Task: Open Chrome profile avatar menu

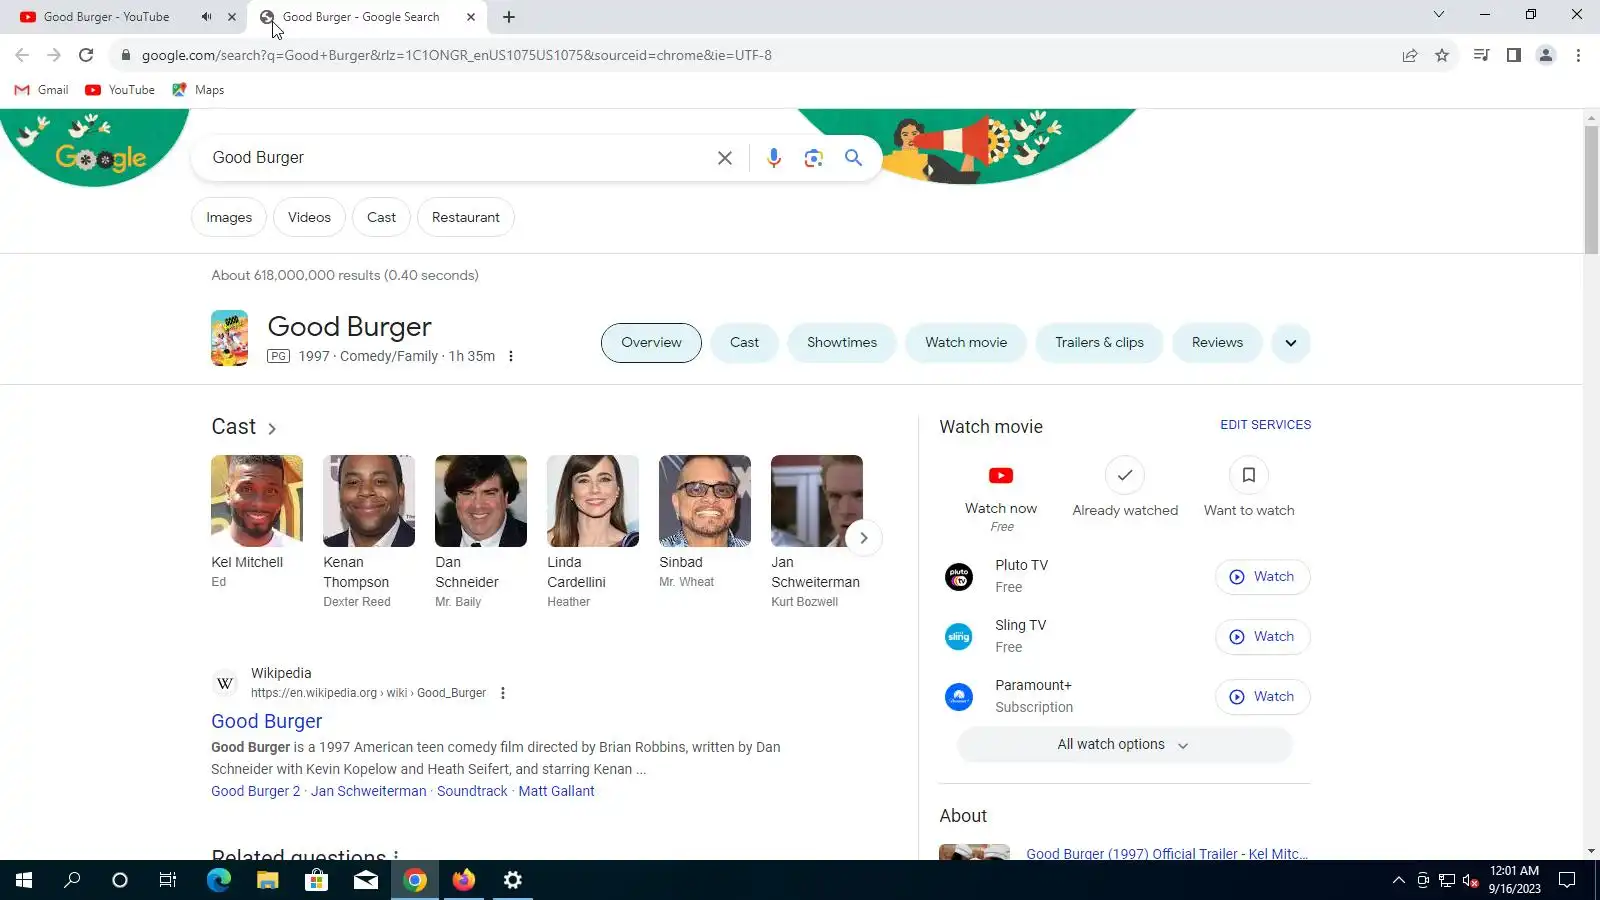Action: [1546, 55]
